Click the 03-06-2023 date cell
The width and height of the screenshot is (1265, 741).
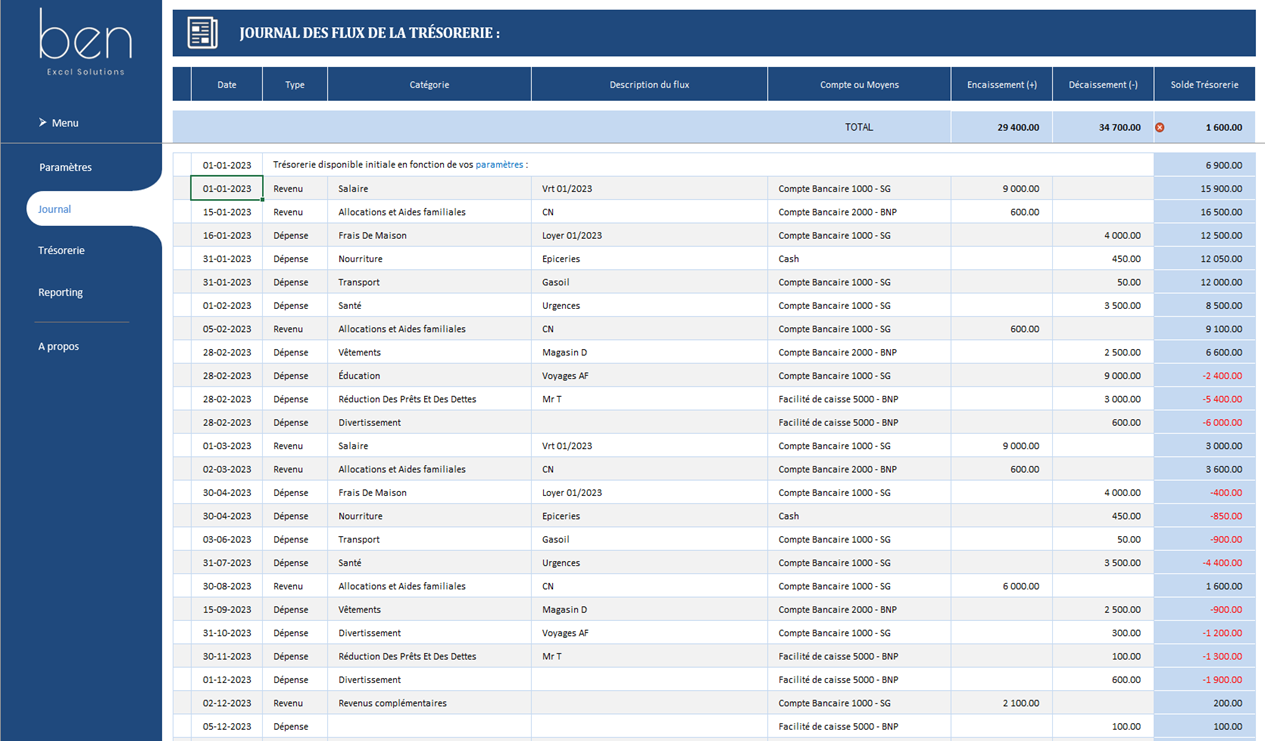(x=227, y=539)
